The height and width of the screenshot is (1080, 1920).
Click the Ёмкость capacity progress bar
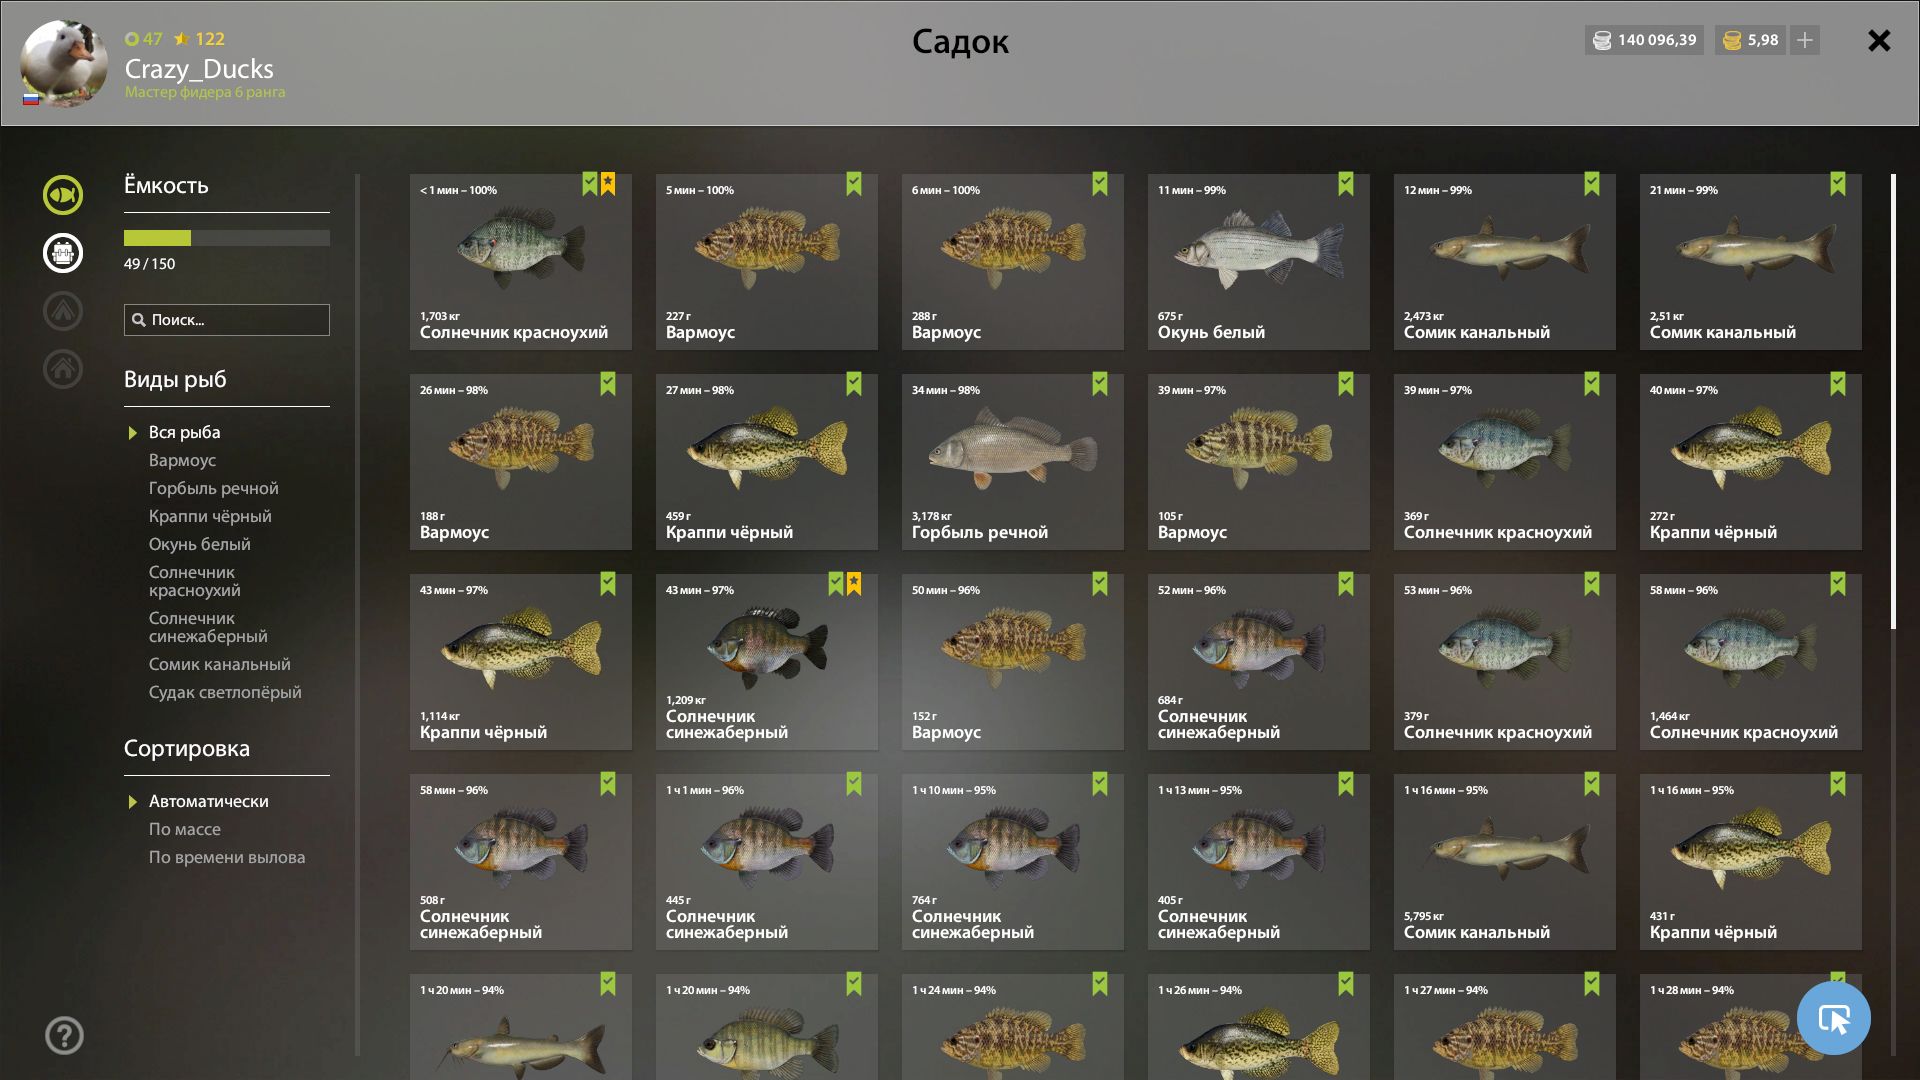pos(227,238)
